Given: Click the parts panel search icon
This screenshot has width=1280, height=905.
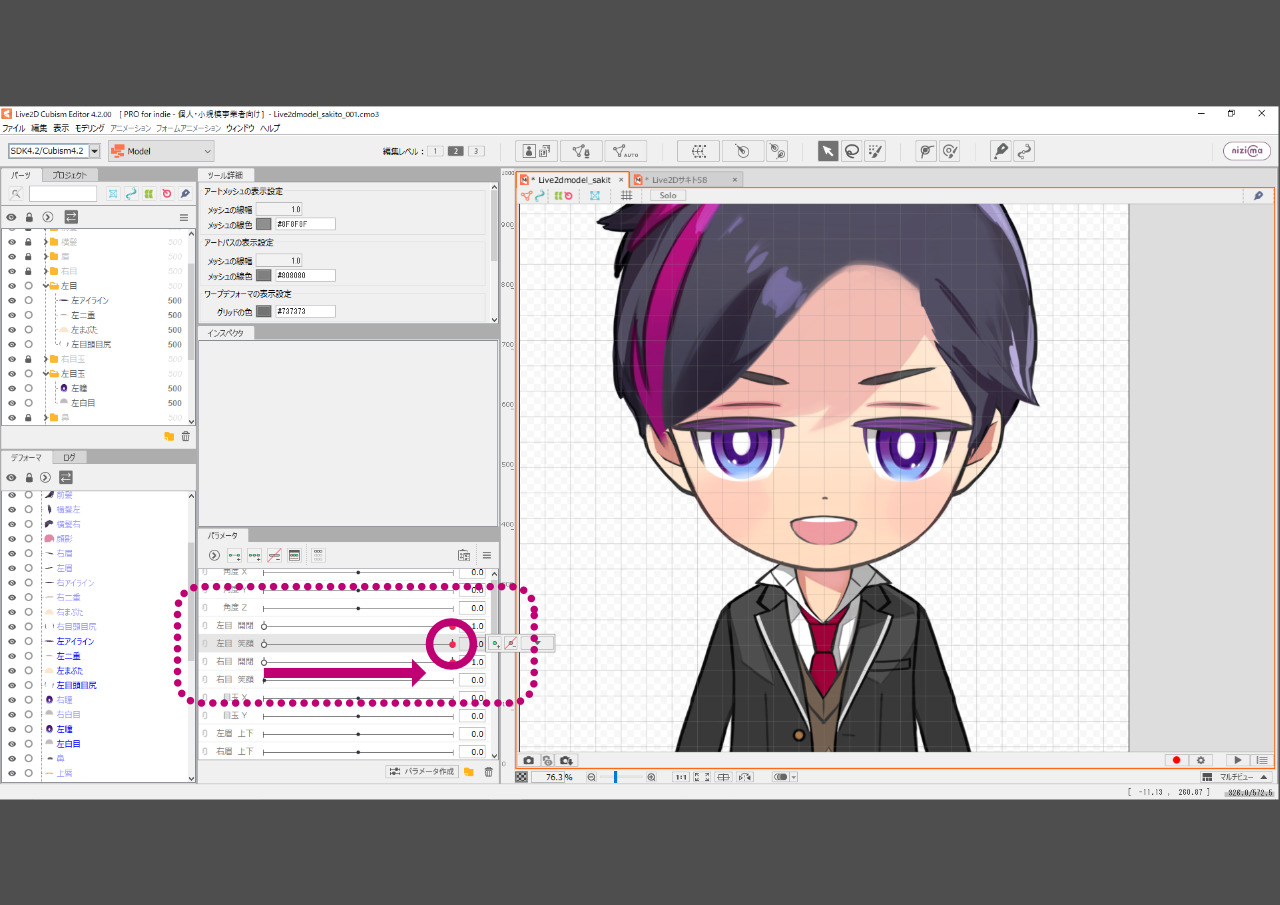Looking at the screenshot, I should pyautogui.click(x=16, y=193).
